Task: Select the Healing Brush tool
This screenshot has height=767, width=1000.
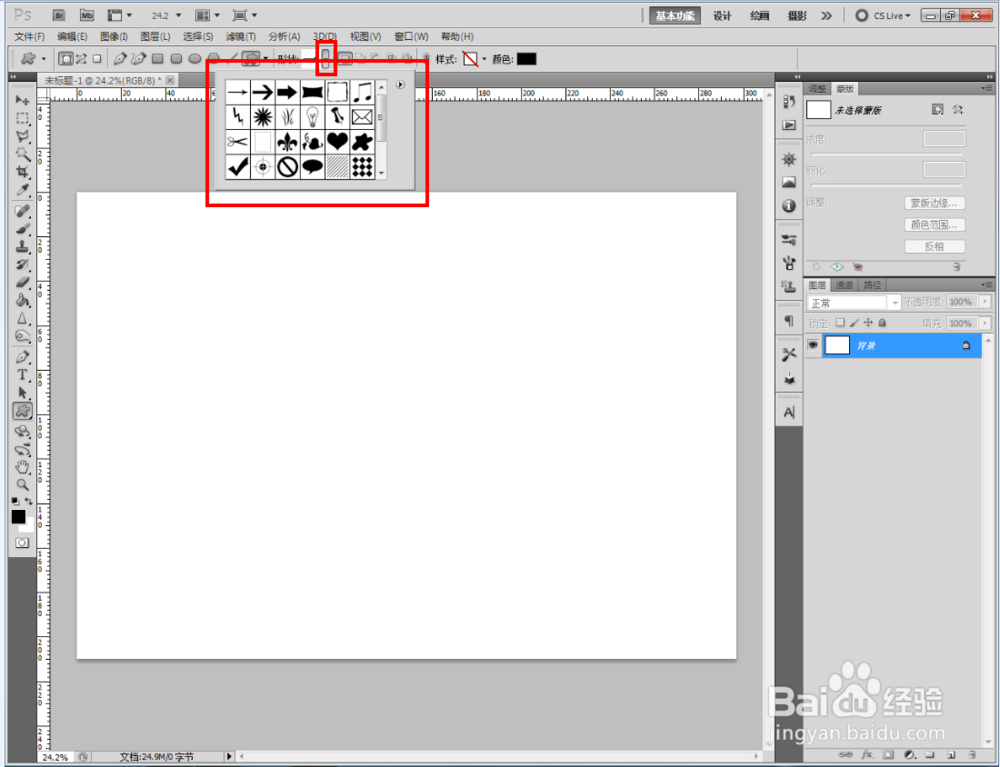Action: pyautogui.click(x=22, y=210)
